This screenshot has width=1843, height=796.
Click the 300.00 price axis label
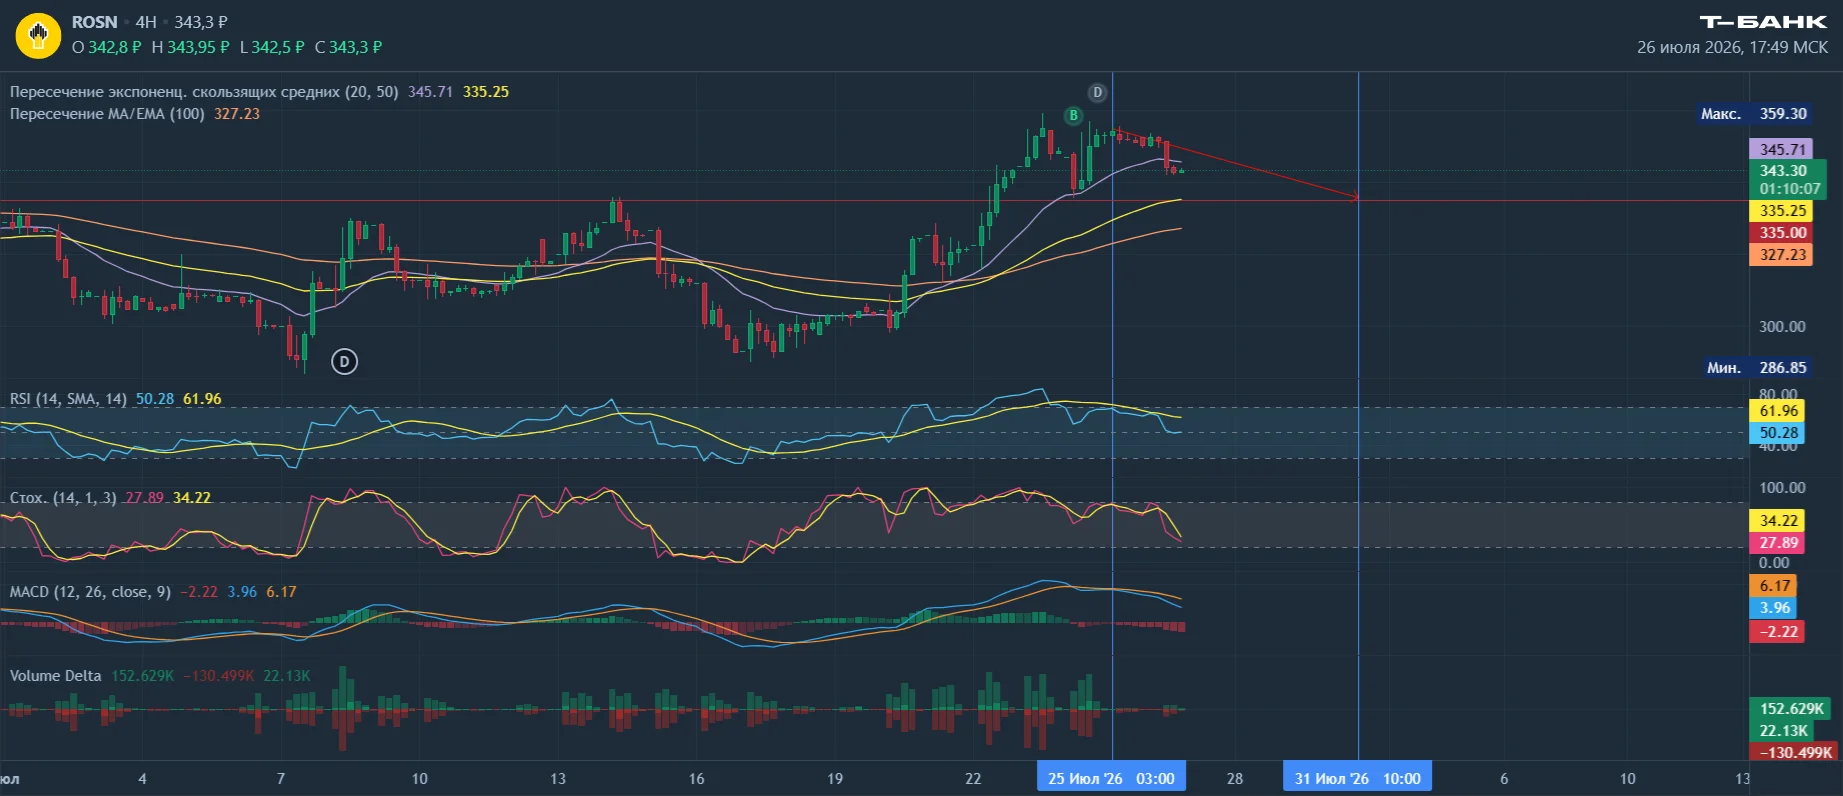tap(1782, 327)
